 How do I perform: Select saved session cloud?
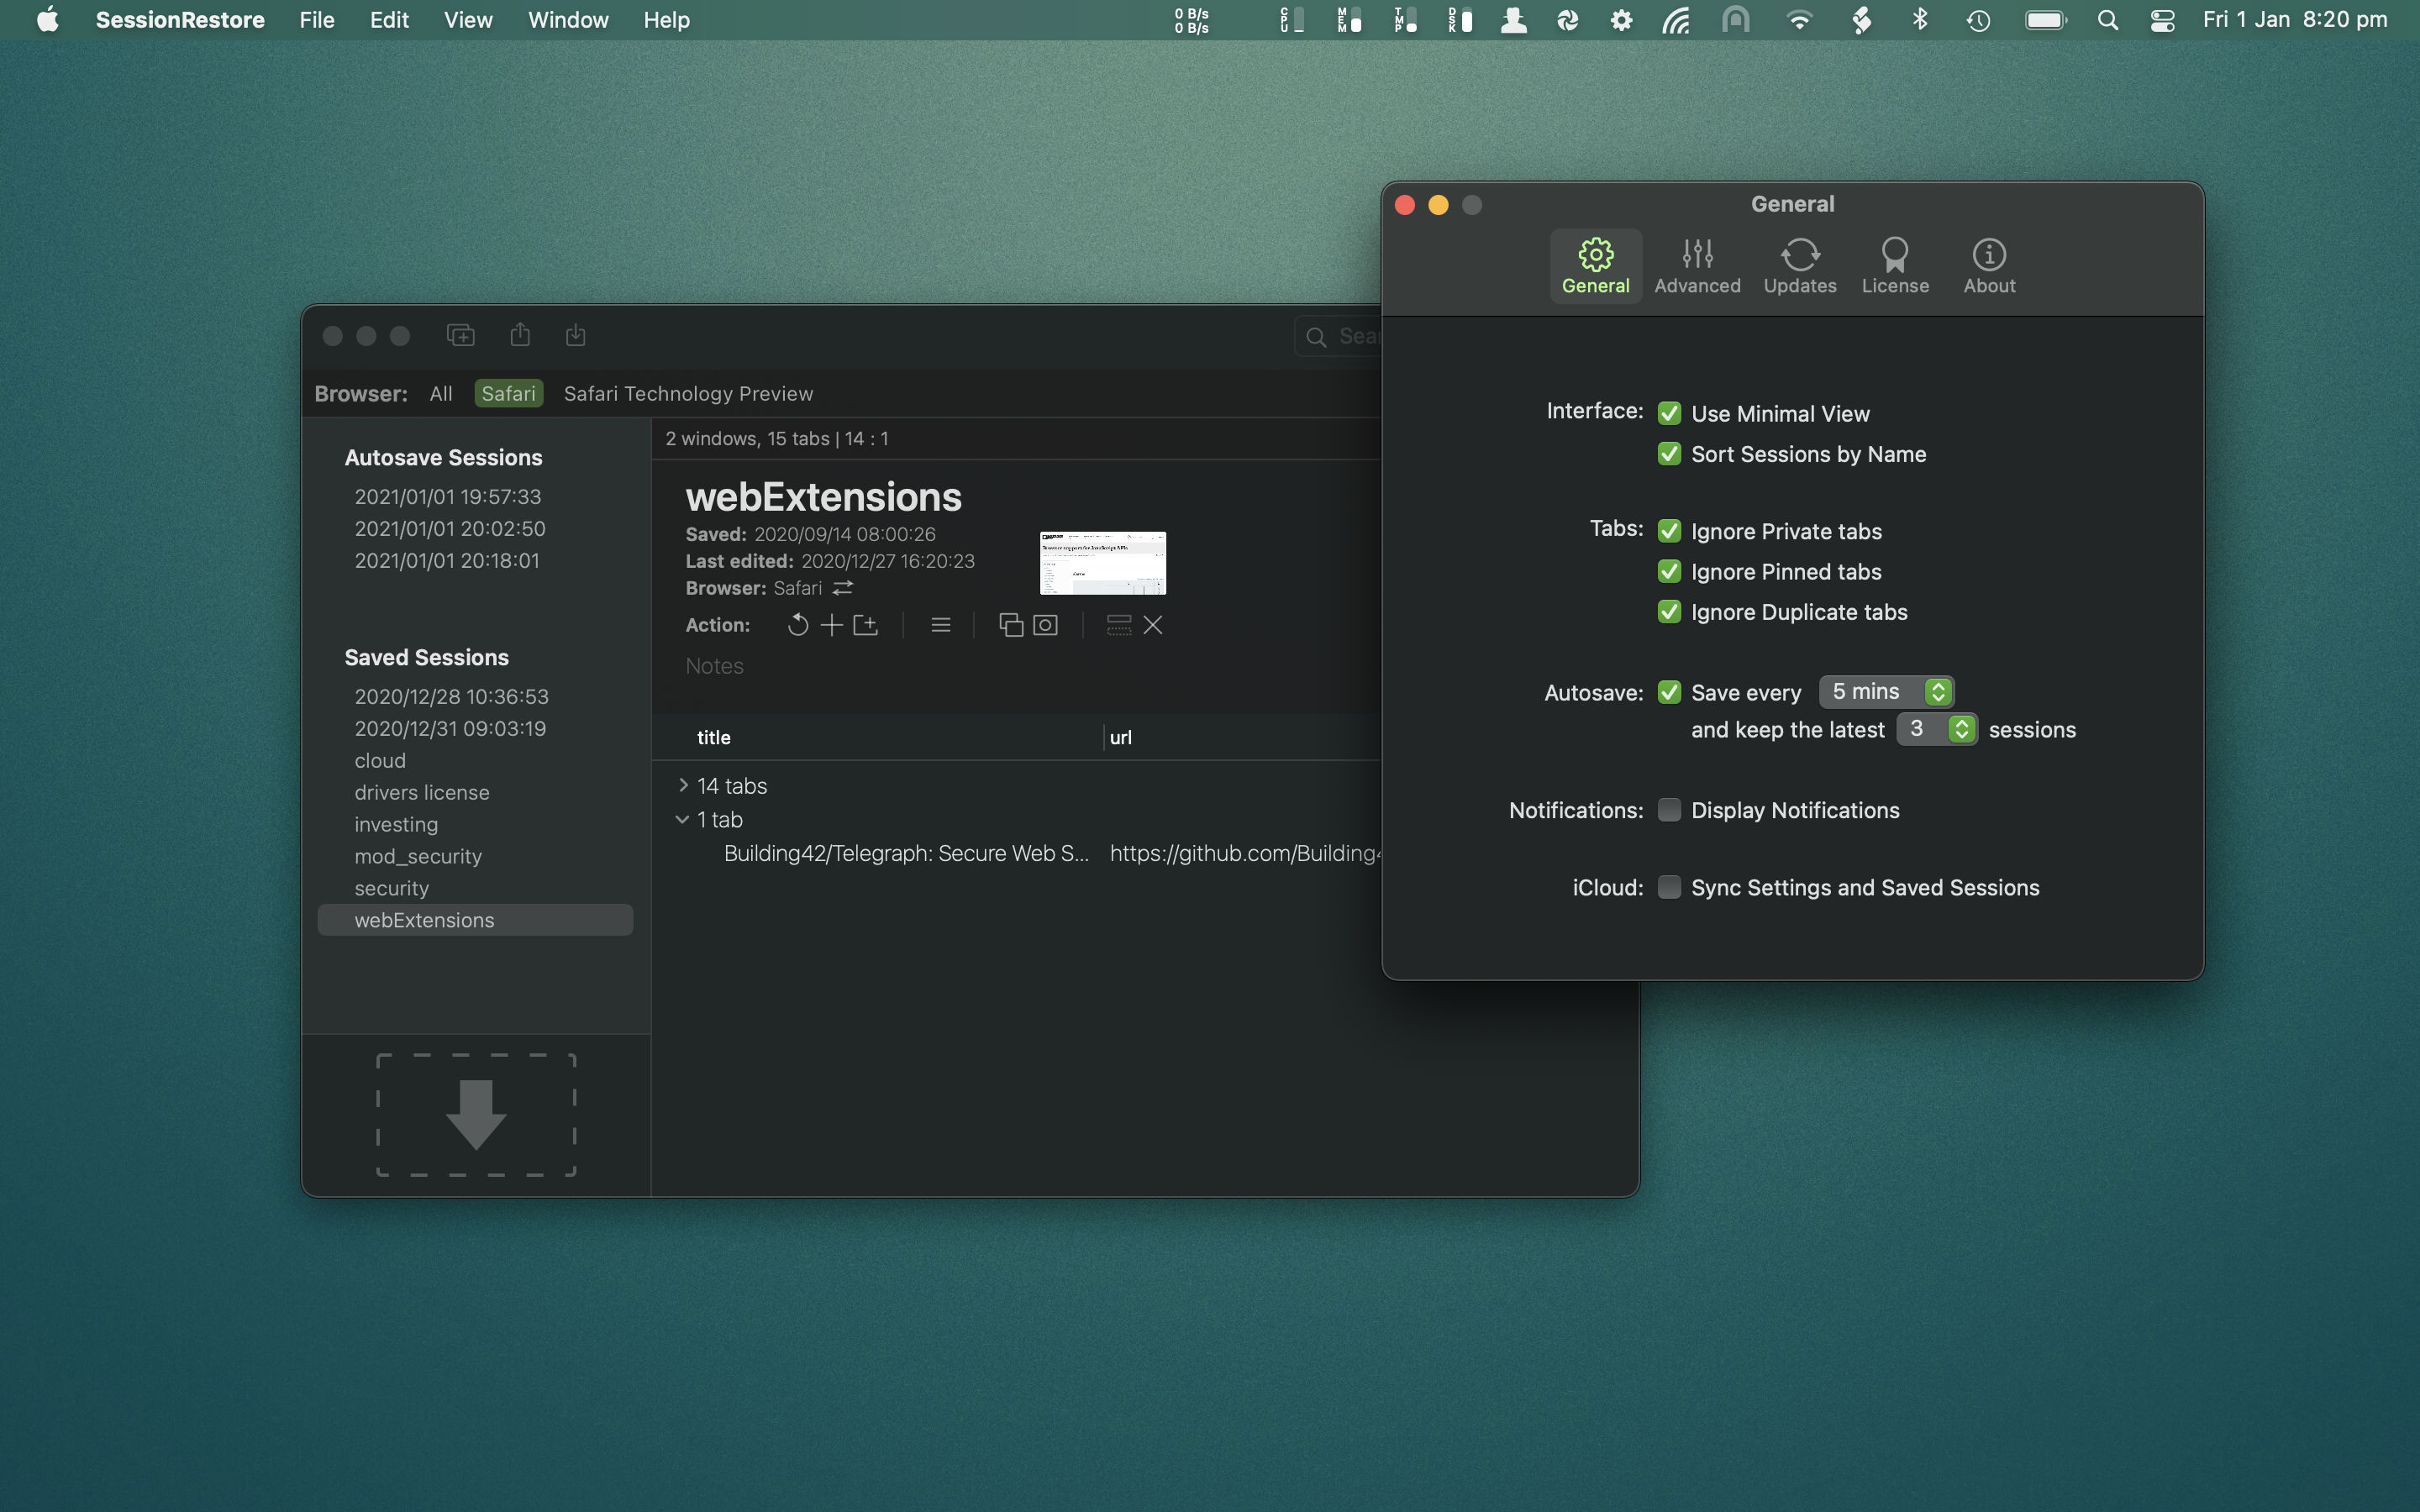380,760
